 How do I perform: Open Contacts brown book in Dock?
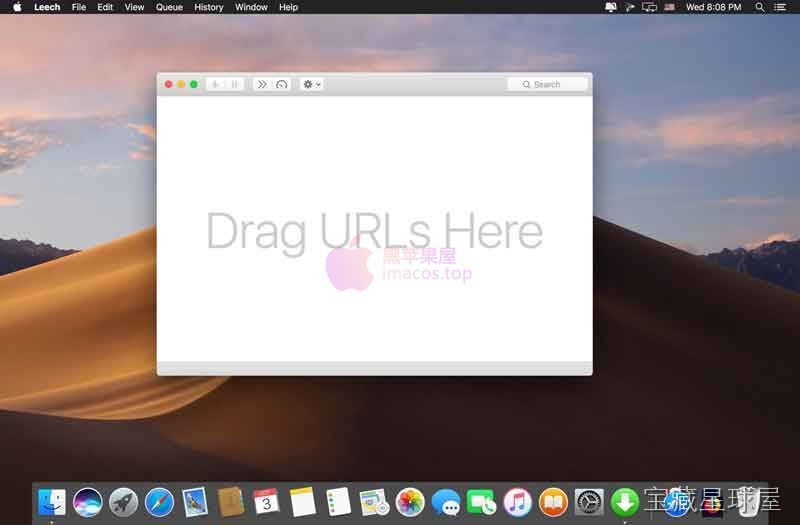click(x=231, y=502)
